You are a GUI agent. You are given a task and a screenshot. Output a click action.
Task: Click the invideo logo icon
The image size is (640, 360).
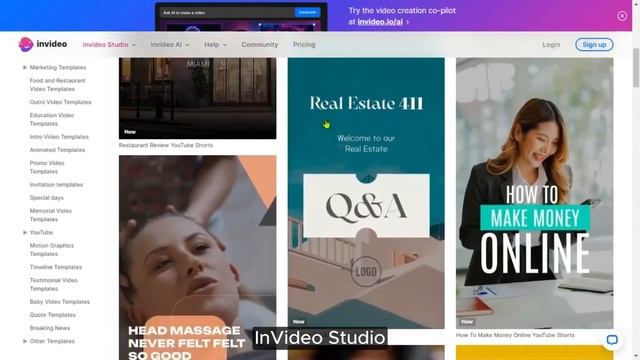pos(26,44)
